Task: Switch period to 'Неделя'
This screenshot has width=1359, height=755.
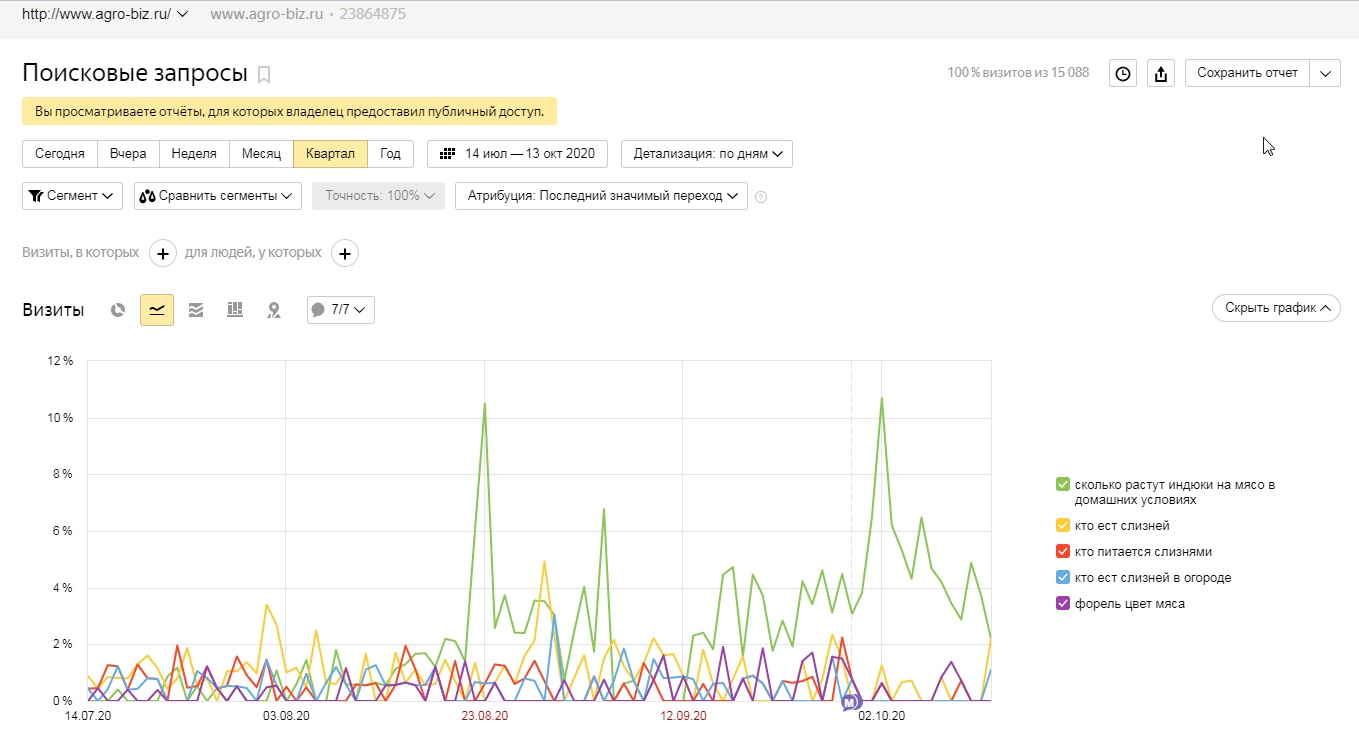Action: [194, 154]
